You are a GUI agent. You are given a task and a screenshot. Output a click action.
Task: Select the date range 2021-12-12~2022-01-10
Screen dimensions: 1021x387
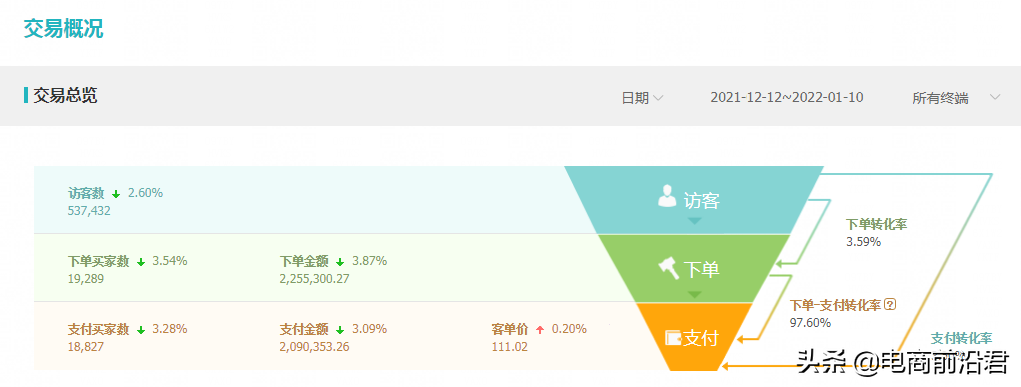[x=787, y=98]
